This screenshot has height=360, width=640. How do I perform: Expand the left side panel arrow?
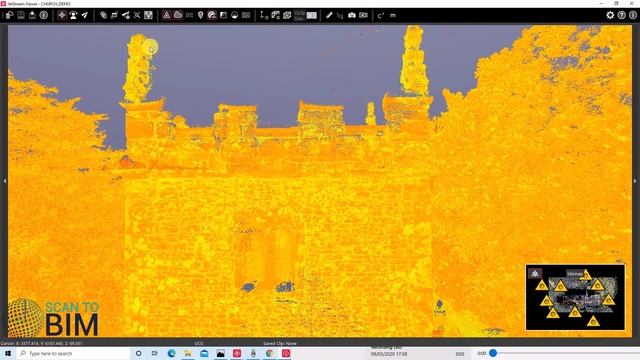click(x=4, y=180)
